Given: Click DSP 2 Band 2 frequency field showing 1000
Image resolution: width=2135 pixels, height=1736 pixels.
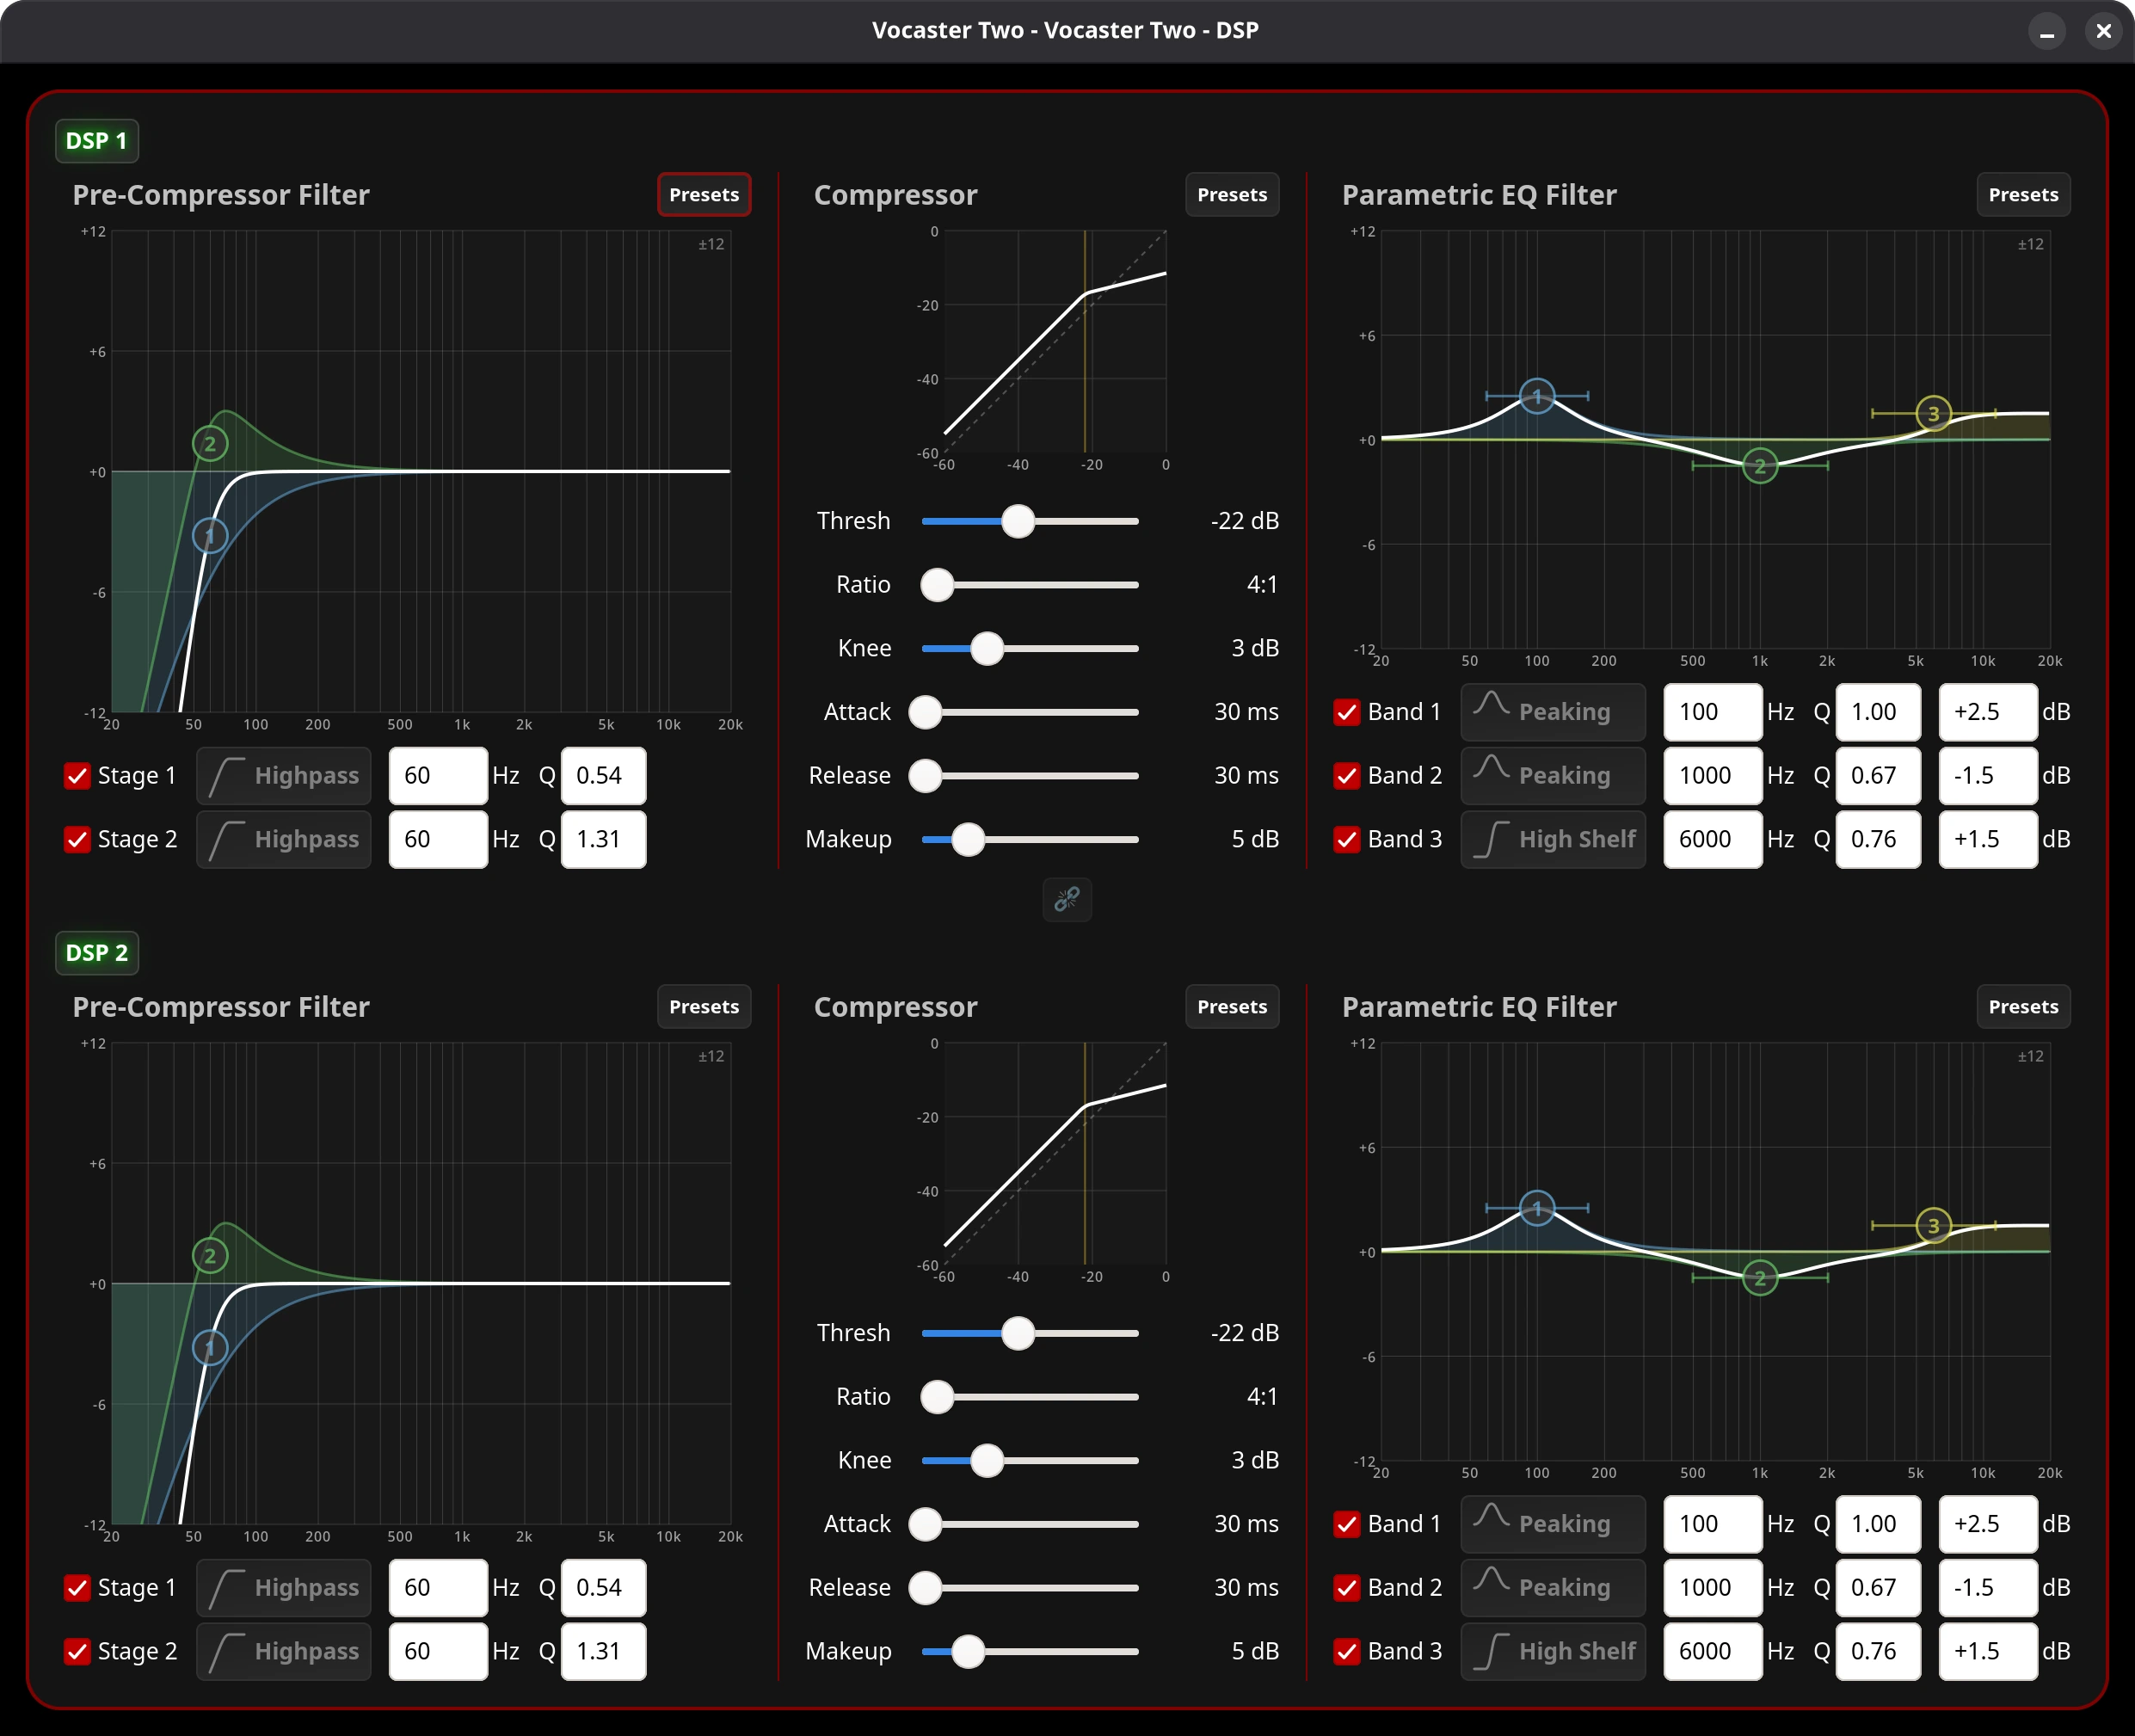Looking at the screenshot, I should pos(1712,1588).
